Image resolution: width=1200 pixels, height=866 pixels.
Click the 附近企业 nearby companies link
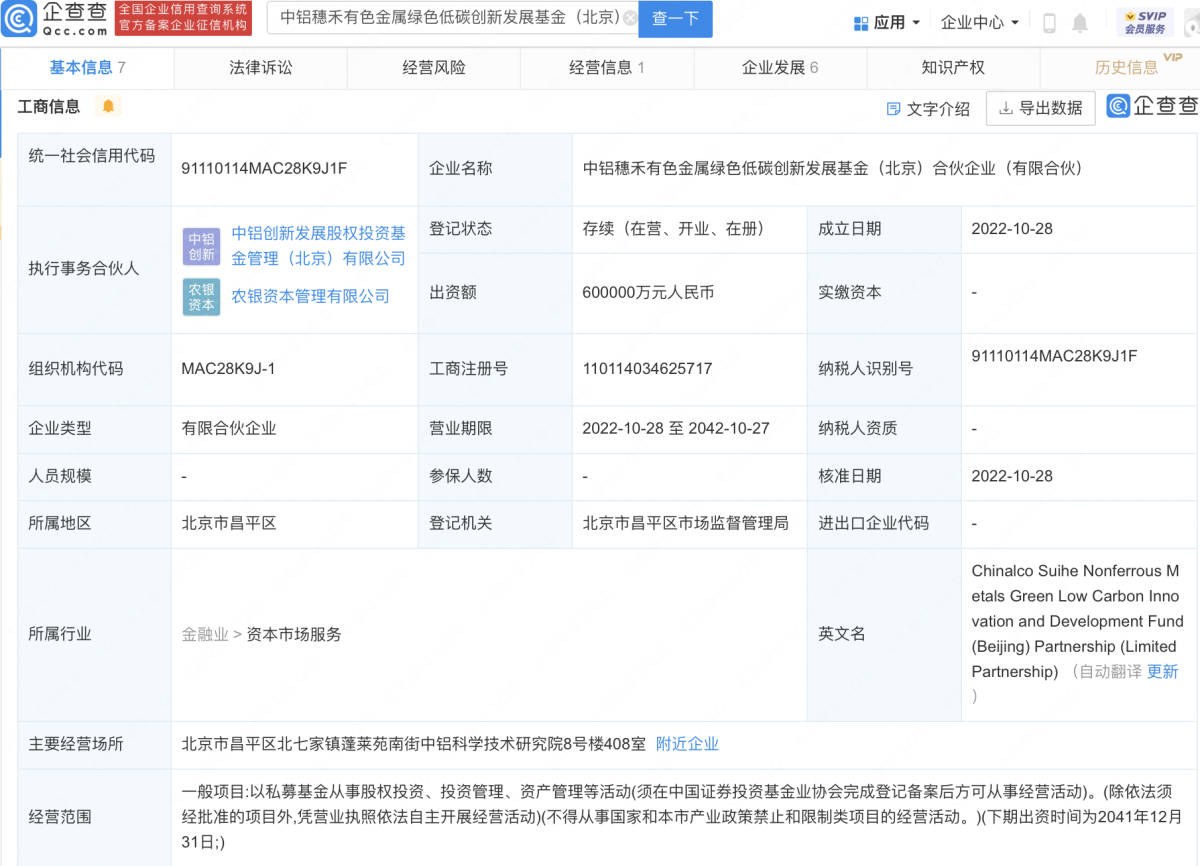point(687,744)
